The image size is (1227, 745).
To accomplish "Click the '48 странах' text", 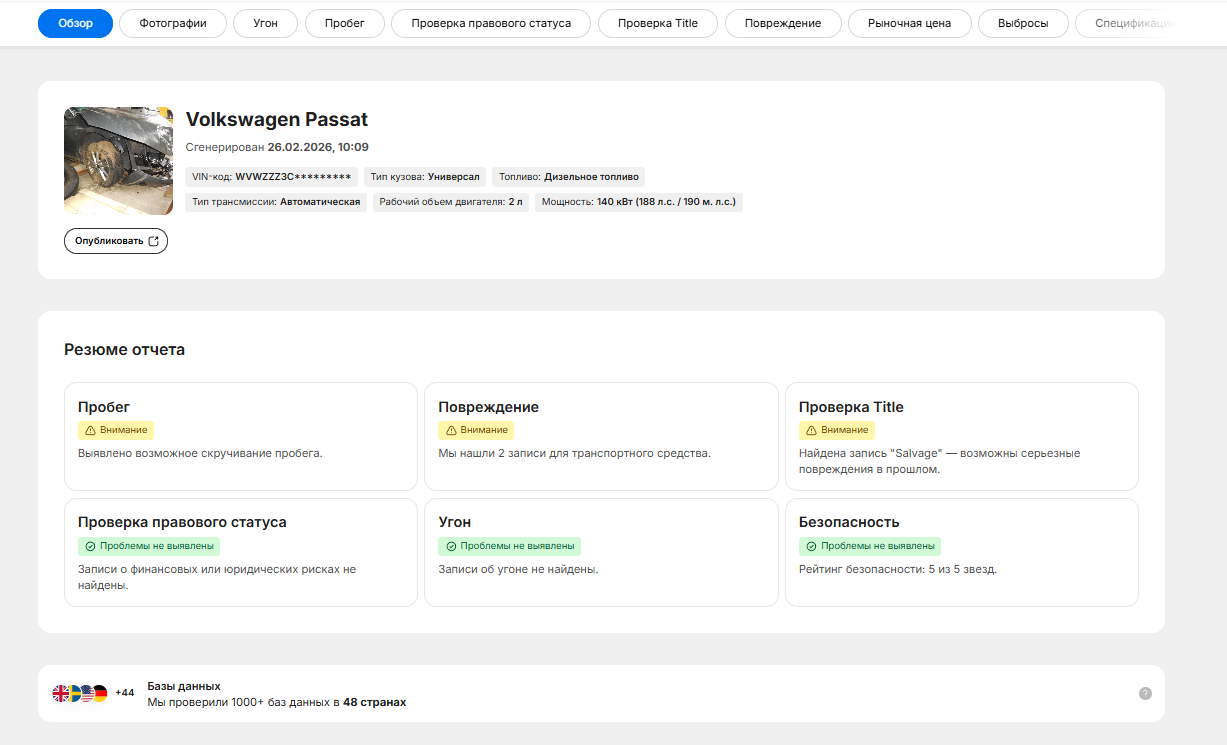I will click(374, 702).
